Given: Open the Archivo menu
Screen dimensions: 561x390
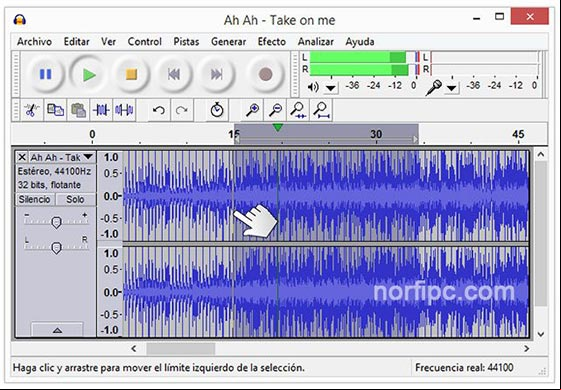Looking at the screenshot, I should pos(34,42).
